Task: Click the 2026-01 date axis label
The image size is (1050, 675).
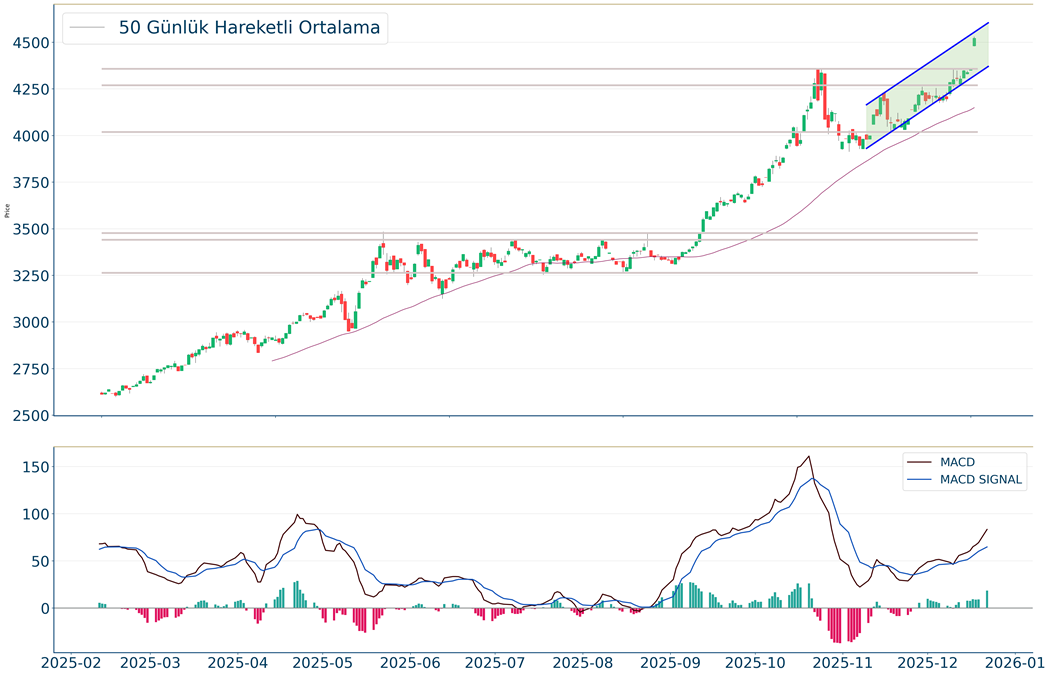Action: coord(1012,663)
